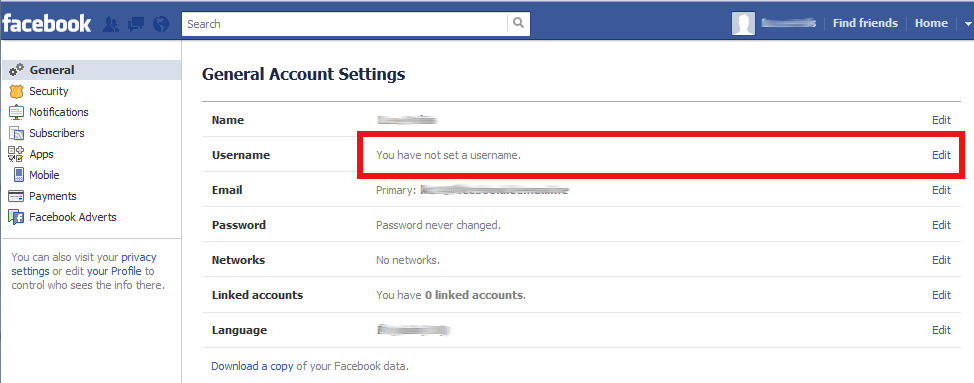The image size is (974, 383).
Task: Open the messages icon in header
Action: pyautogui.click(x=136, y=24)
